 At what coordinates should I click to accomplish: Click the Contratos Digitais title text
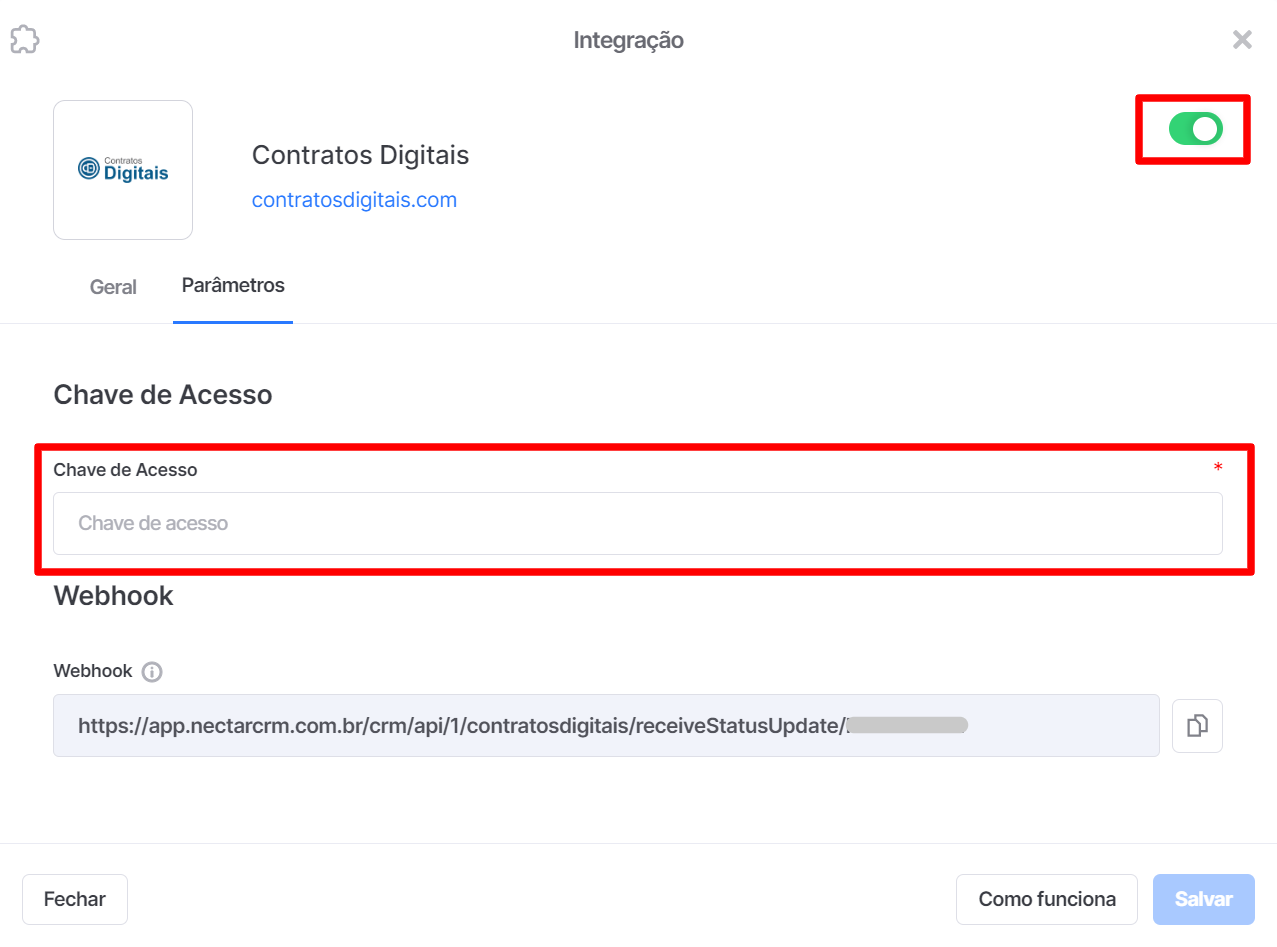coord(360,155)
